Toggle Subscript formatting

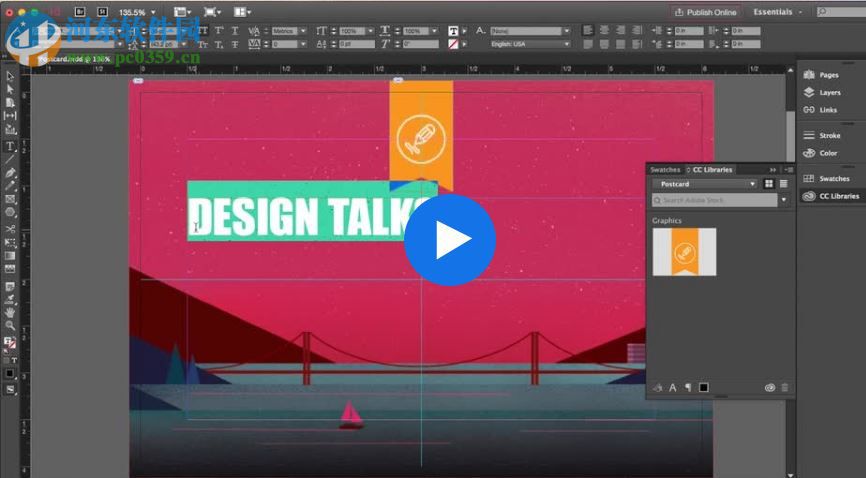[219, 44]
